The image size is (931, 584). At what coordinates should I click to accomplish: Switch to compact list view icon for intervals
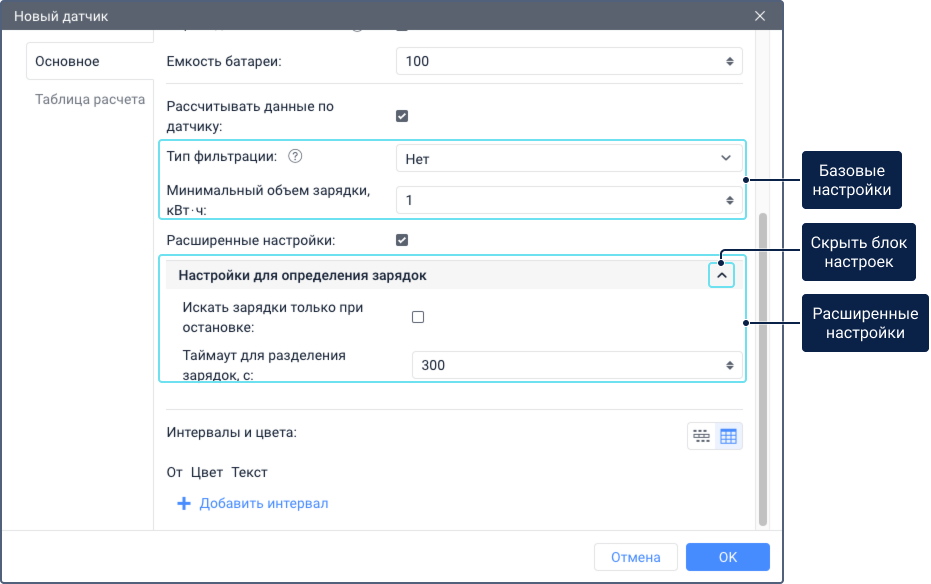pos(701,436)
